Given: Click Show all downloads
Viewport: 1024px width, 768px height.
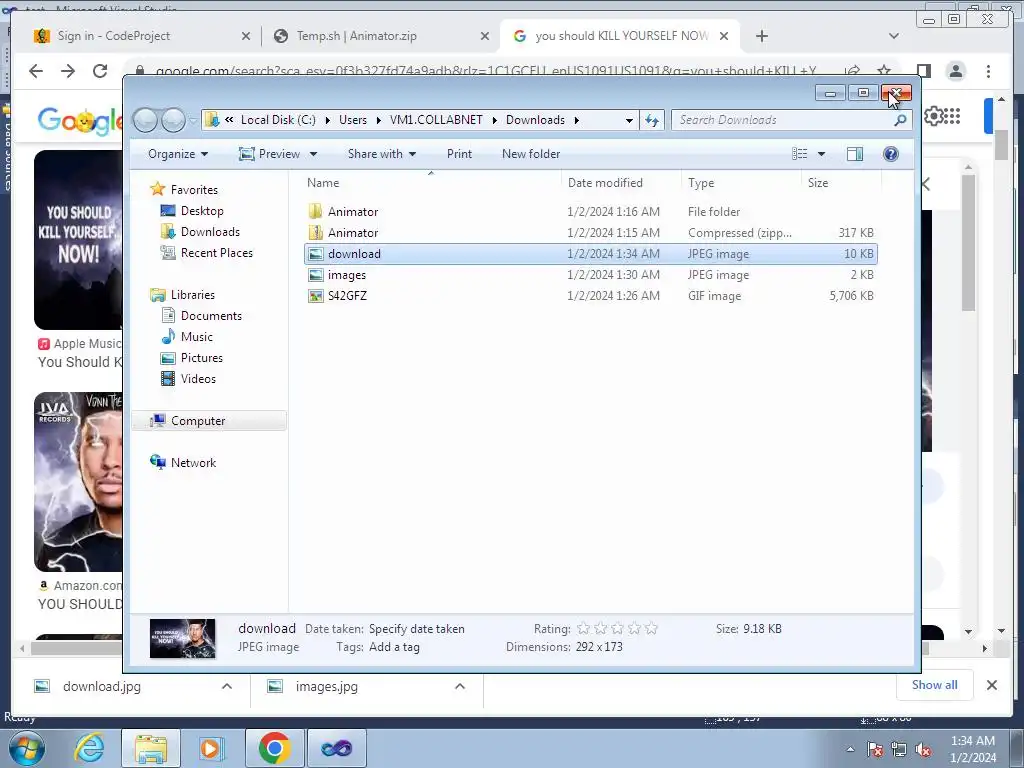Looking at the screenshot, I should 935,685.
